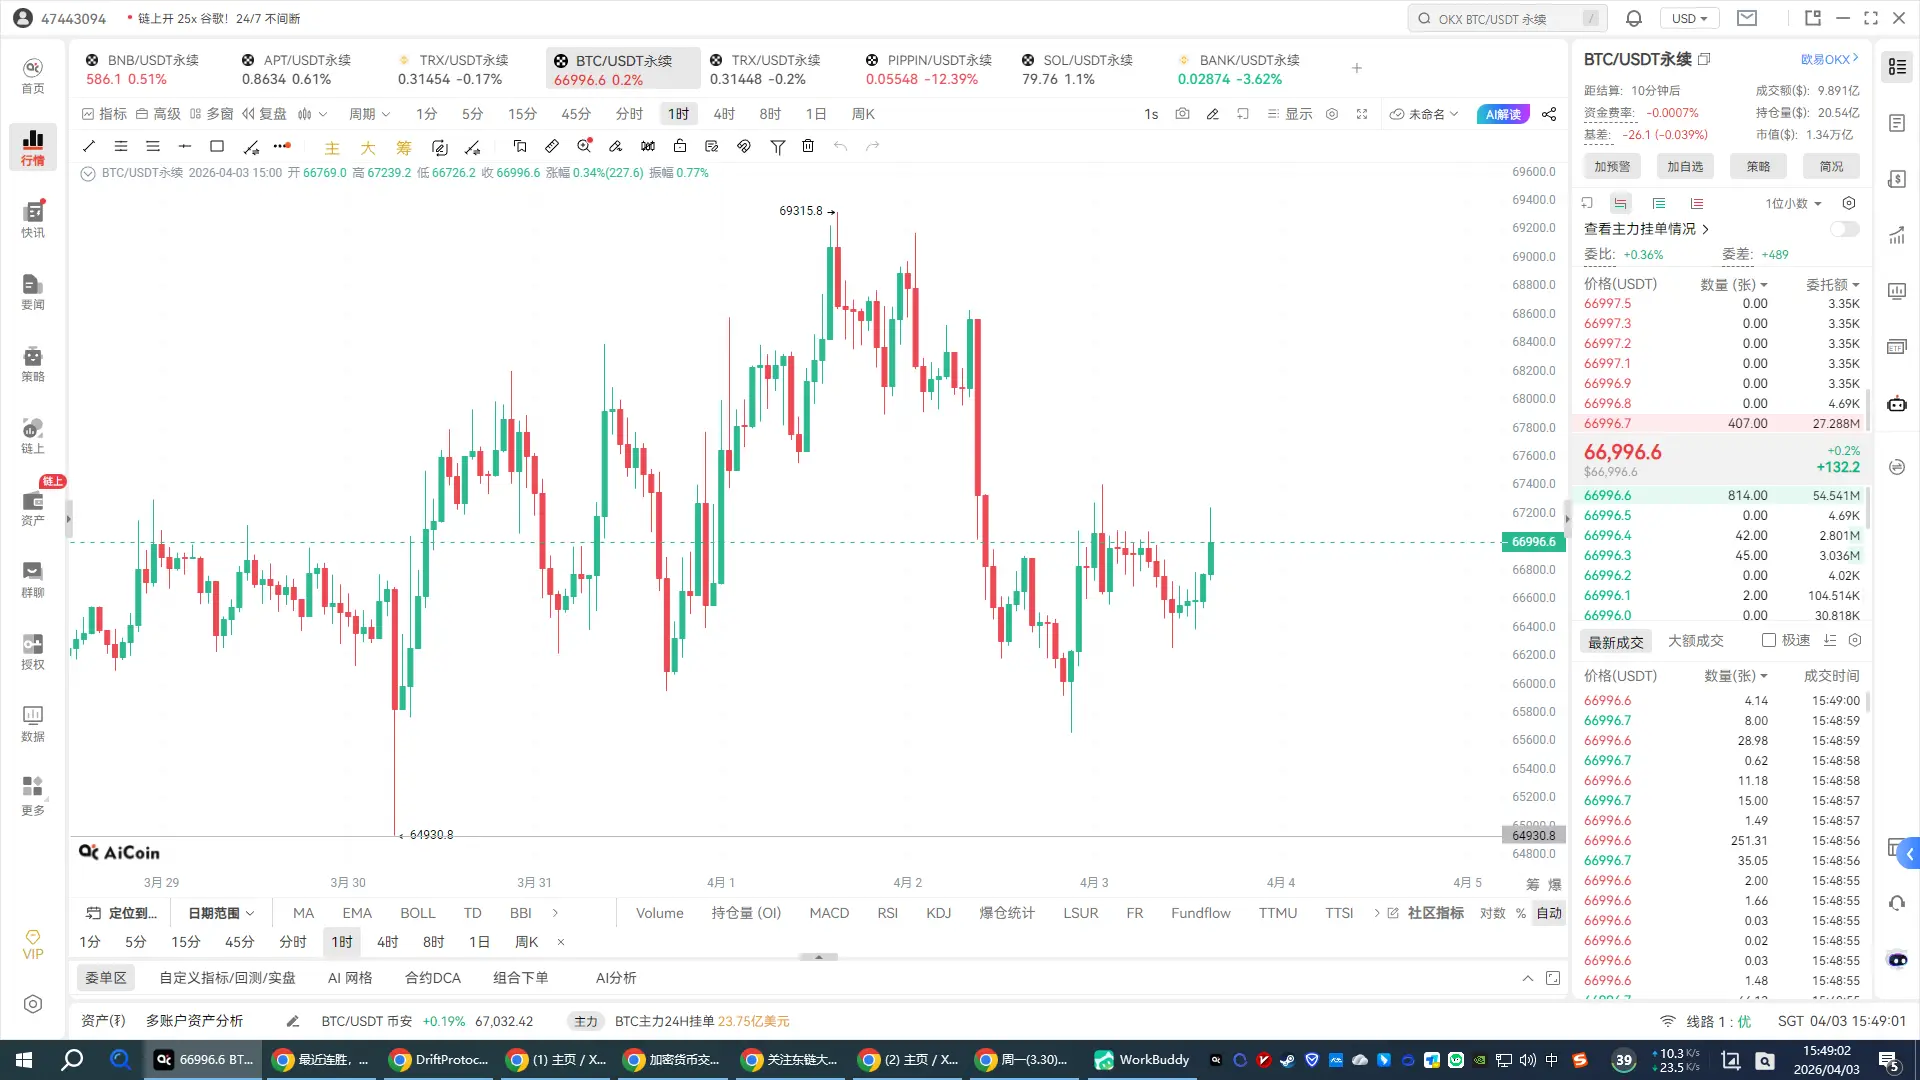Viewport: 1920px width, 1080px height.
Task: Click the trash delete drawings icon
Action: coord(808,146)
